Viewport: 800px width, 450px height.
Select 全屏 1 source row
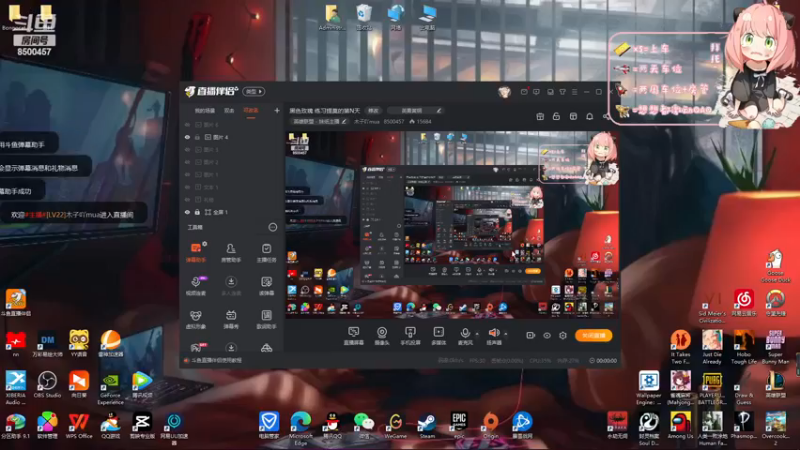[231, 212]
